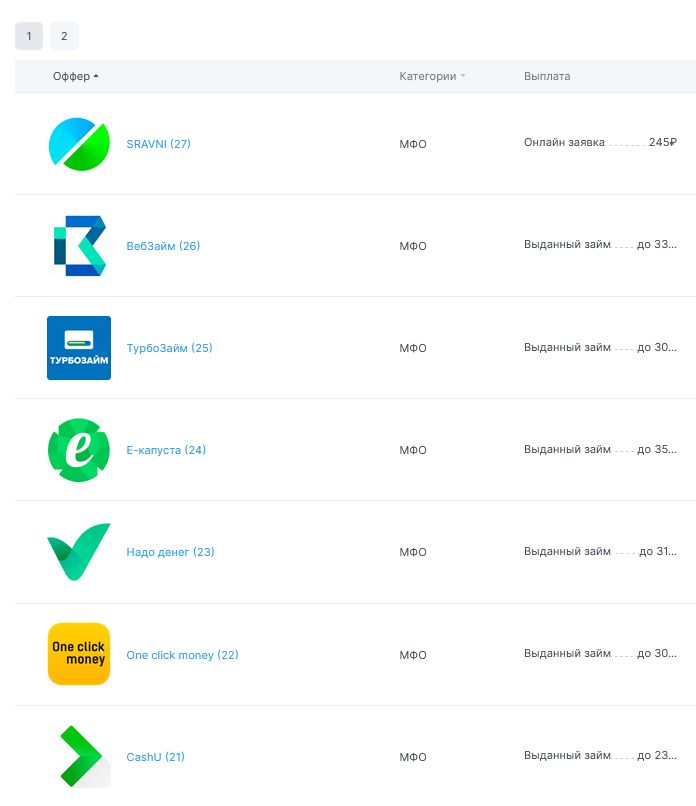The image size is (696, 806).
Task: Click the Е-капуста green cabbage logo
Action: coord(79,450)
